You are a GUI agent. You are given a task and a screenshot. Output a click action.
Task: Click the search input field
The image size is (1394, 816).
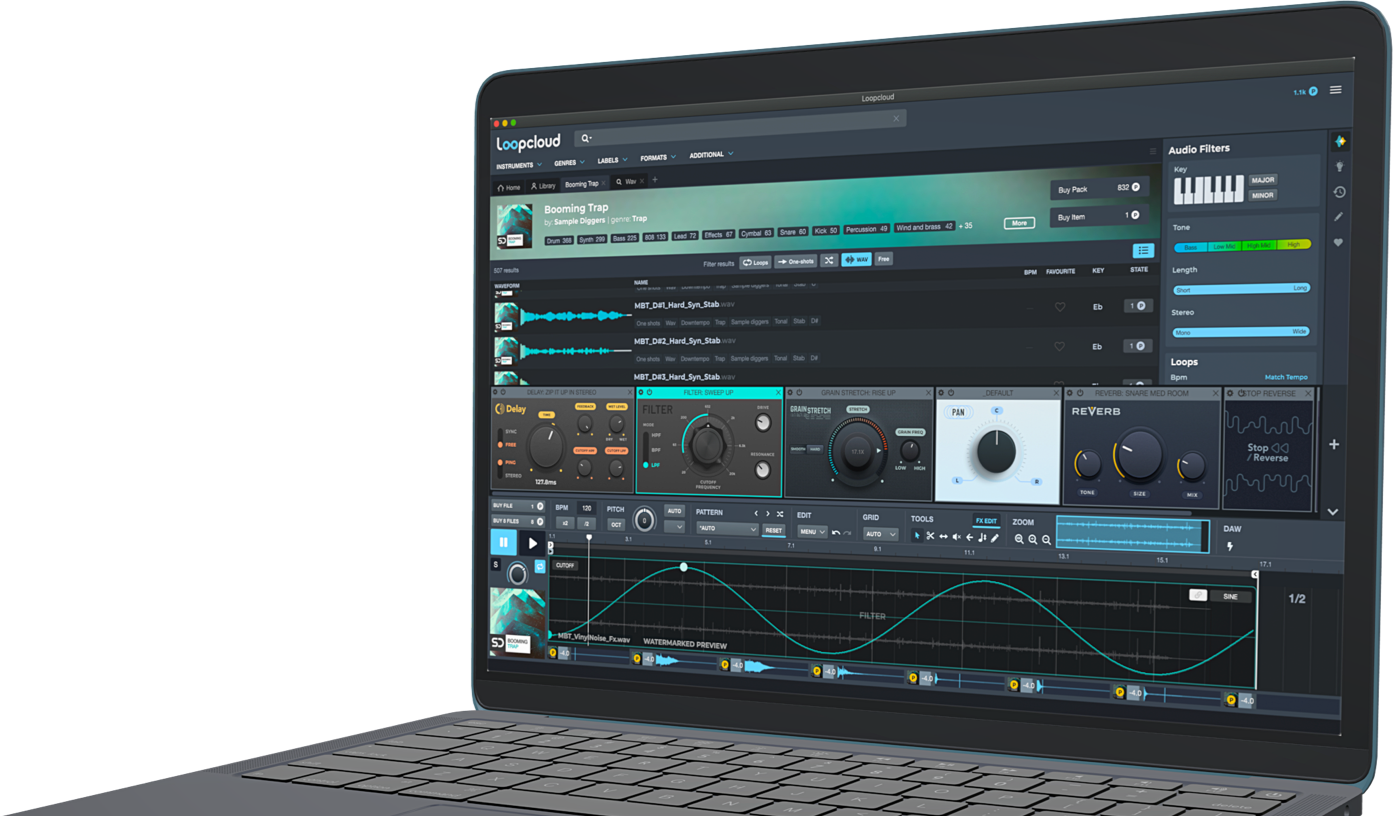pyautogui.click(x=740, y=138)
